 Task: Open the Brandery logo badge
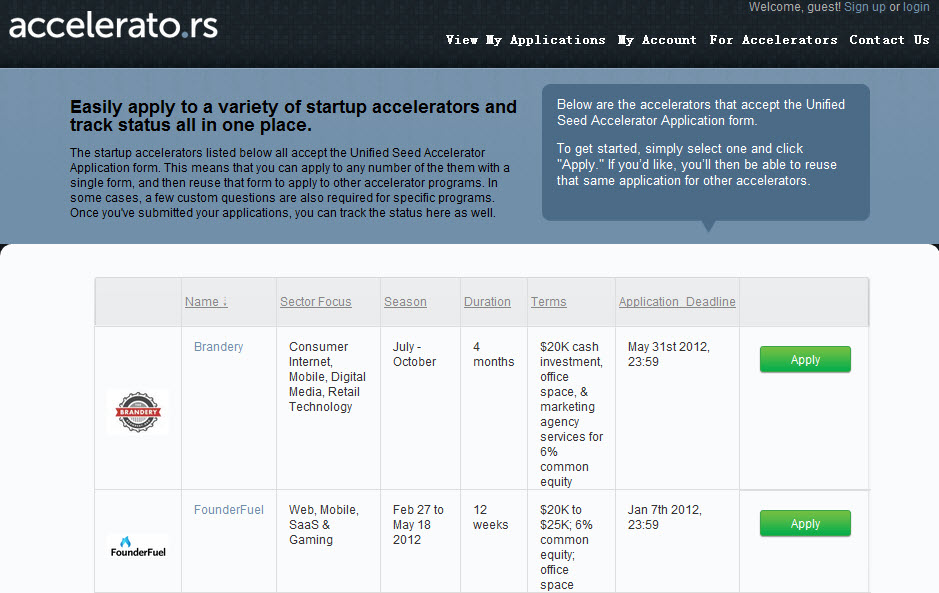coord(138,412)
